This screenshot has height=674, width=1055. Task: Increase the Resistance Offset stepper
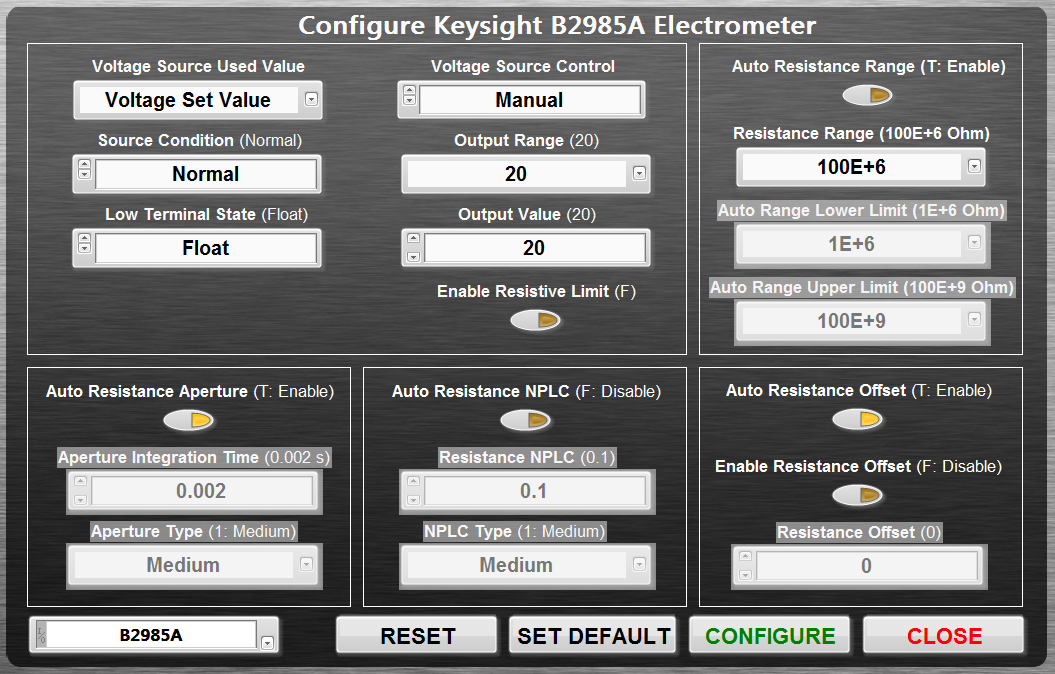745,556
